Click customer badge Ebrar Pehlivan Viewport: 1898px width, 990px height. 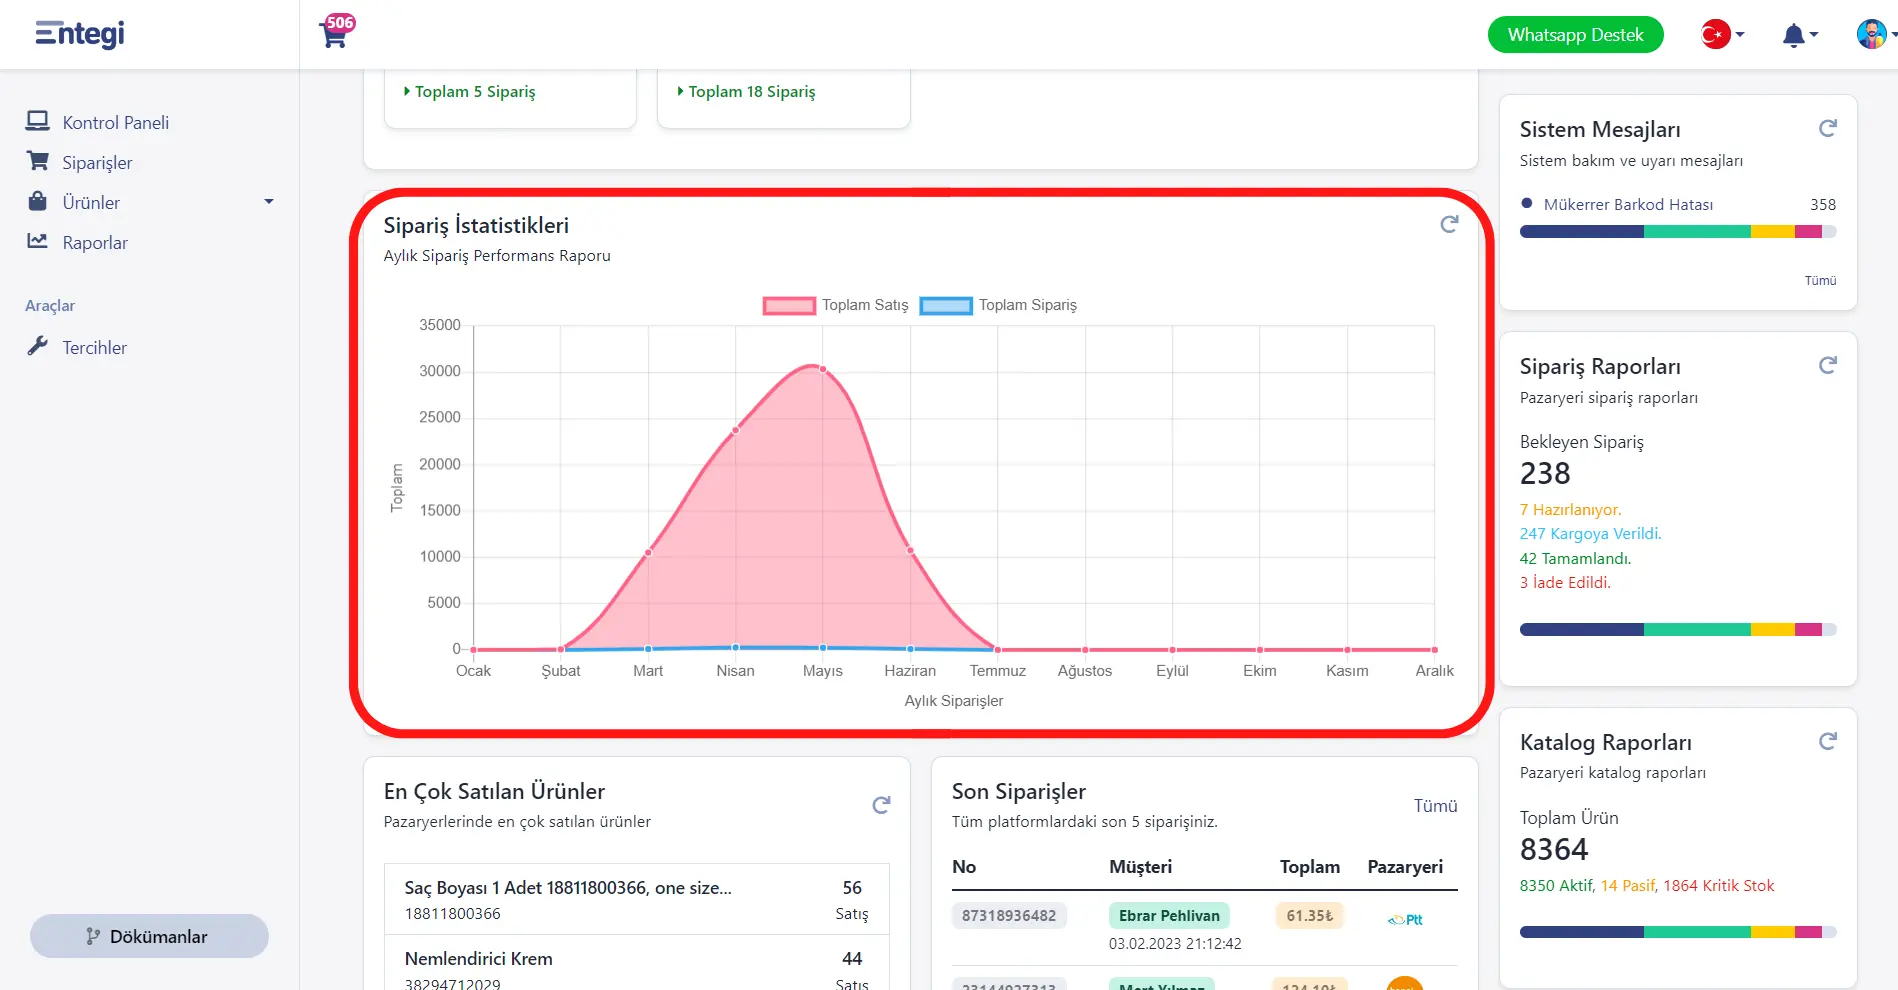(x=1169, y=916)
